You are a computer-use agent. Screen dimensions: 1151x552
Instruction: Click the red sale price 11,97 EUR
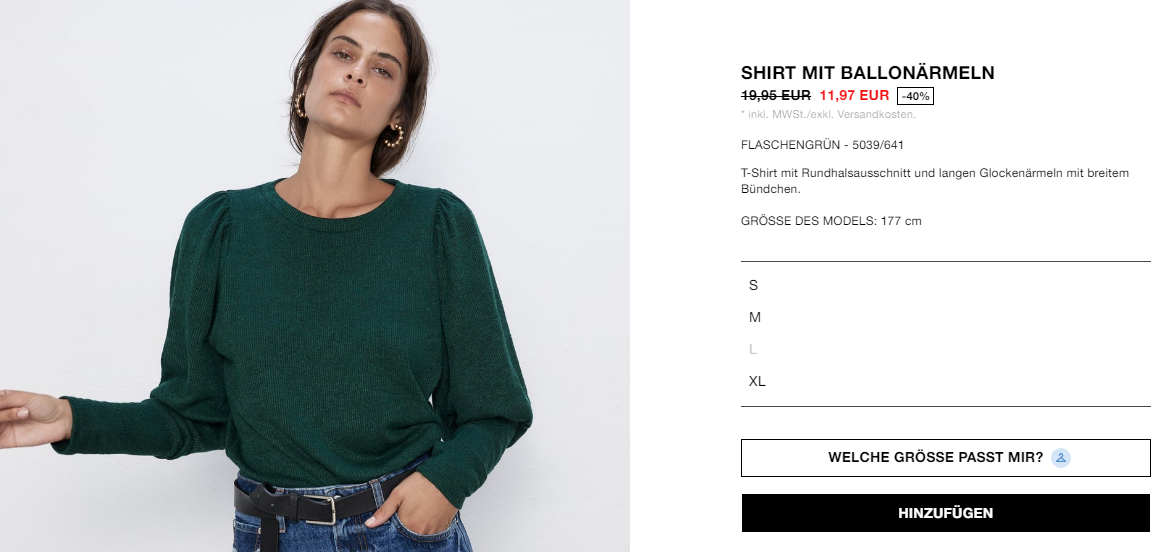pyautogui.click(x=854, y=95)
